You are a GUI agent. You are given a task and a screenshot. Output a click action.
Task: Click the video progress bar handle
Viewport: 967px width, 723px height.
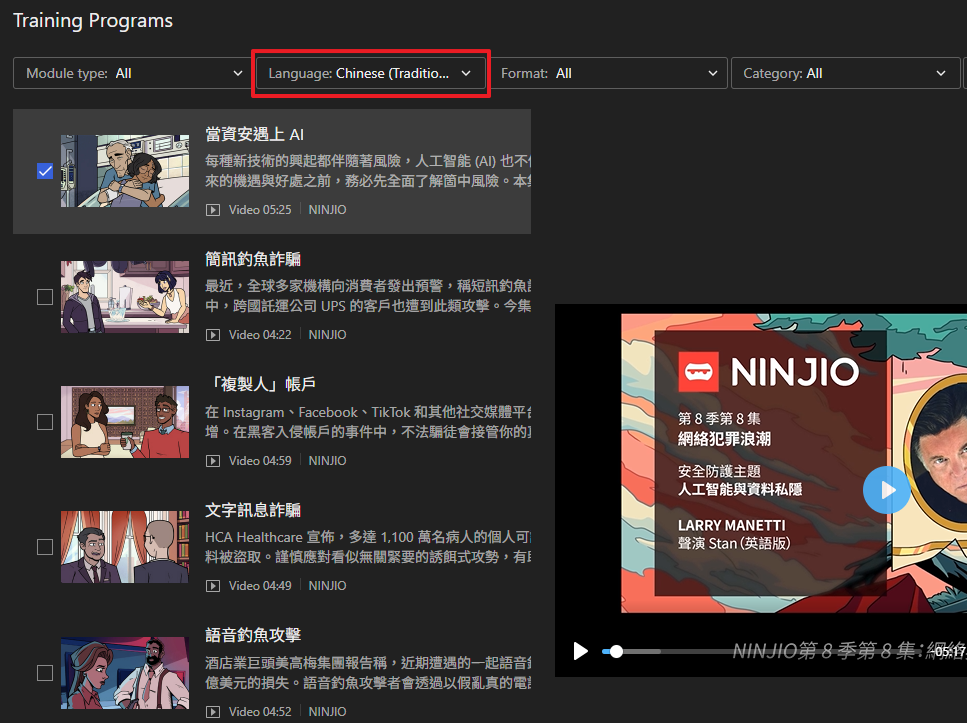pyautogui.click(x=616, y=651)
